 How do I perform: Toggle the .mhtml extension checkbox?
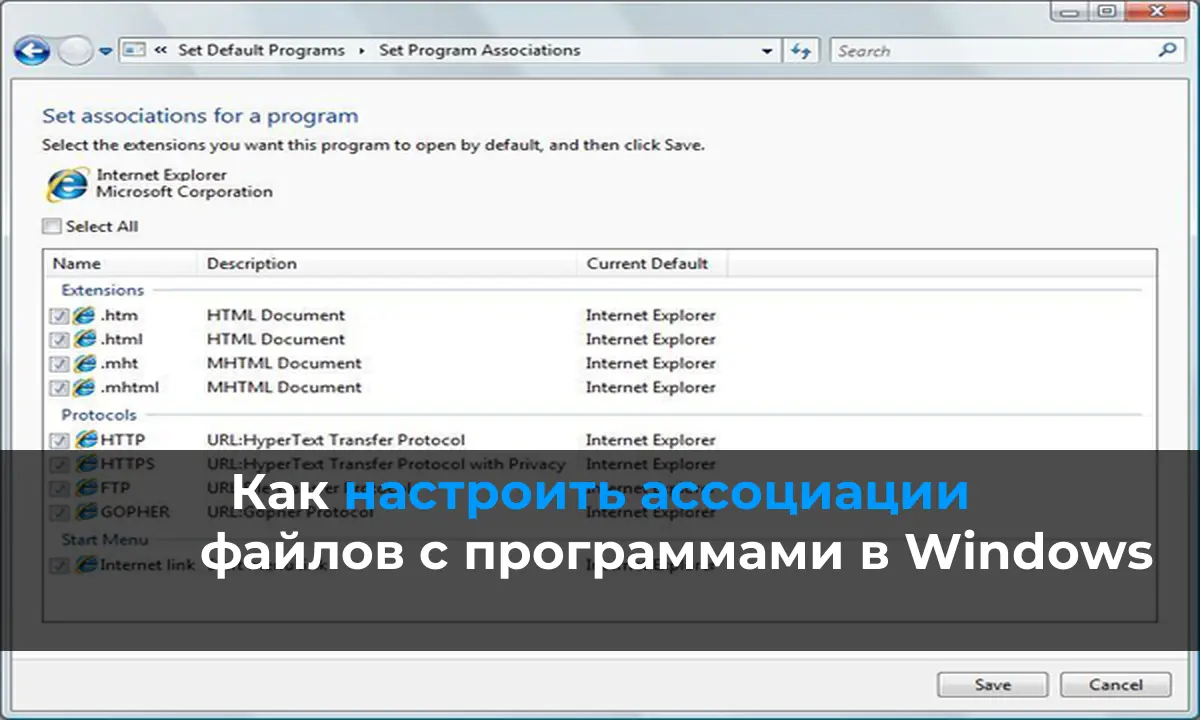[59, 388]
